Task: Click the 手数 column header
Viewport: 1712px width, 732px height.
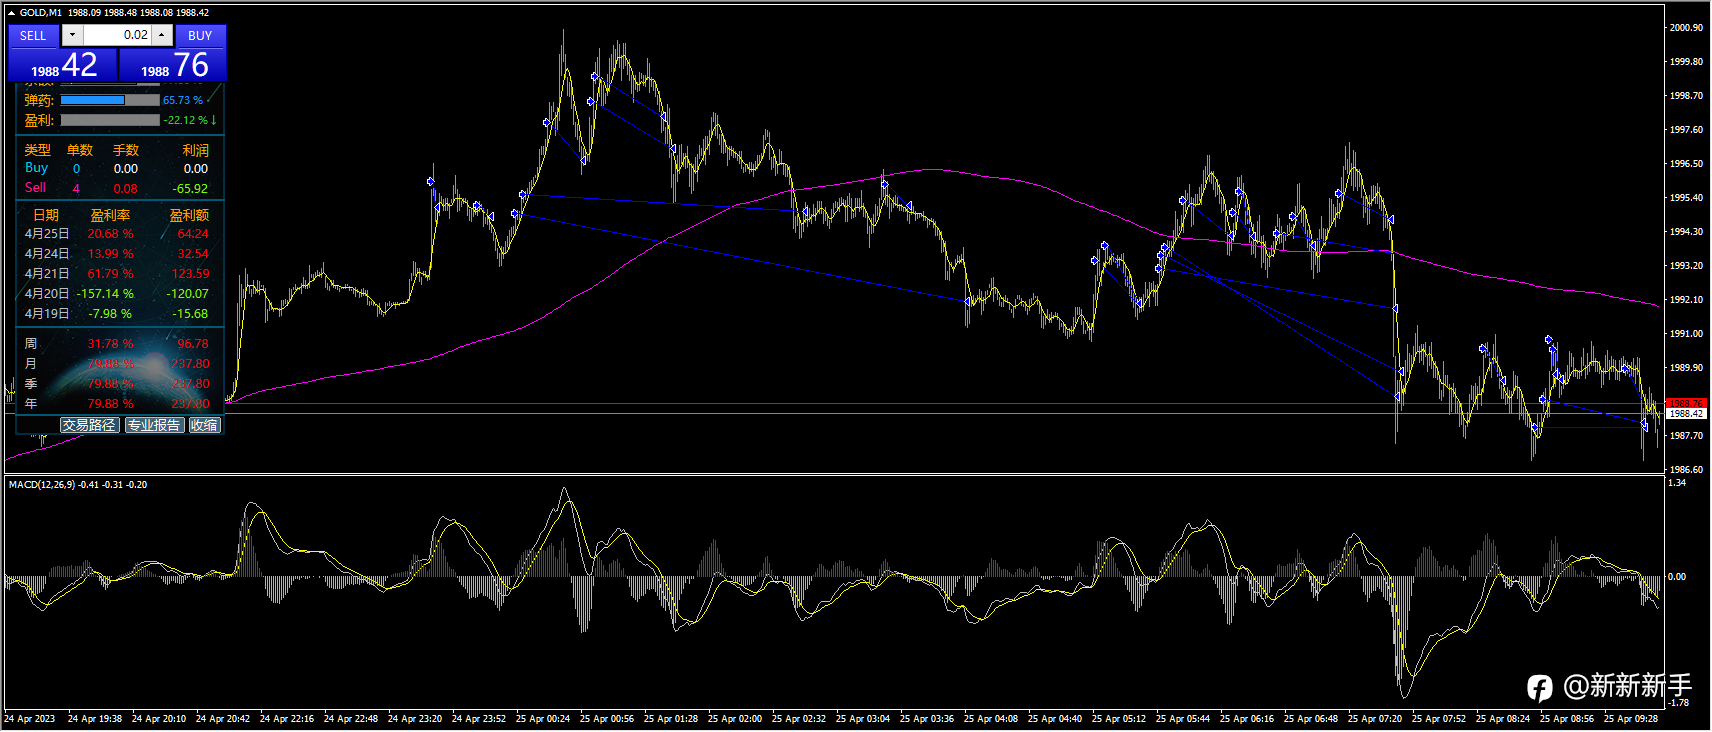Action: click(126, 150)
